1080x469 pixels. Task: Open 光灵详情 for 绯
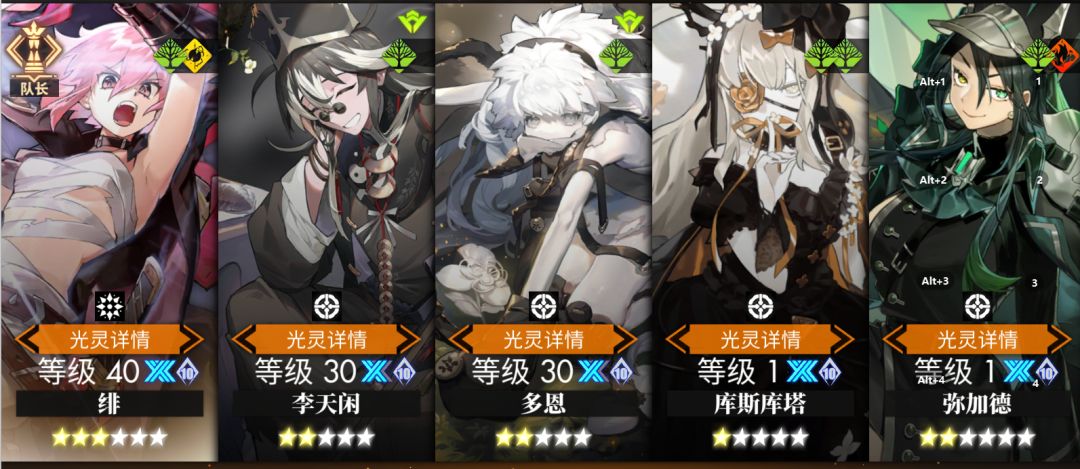tap(110, 338)
